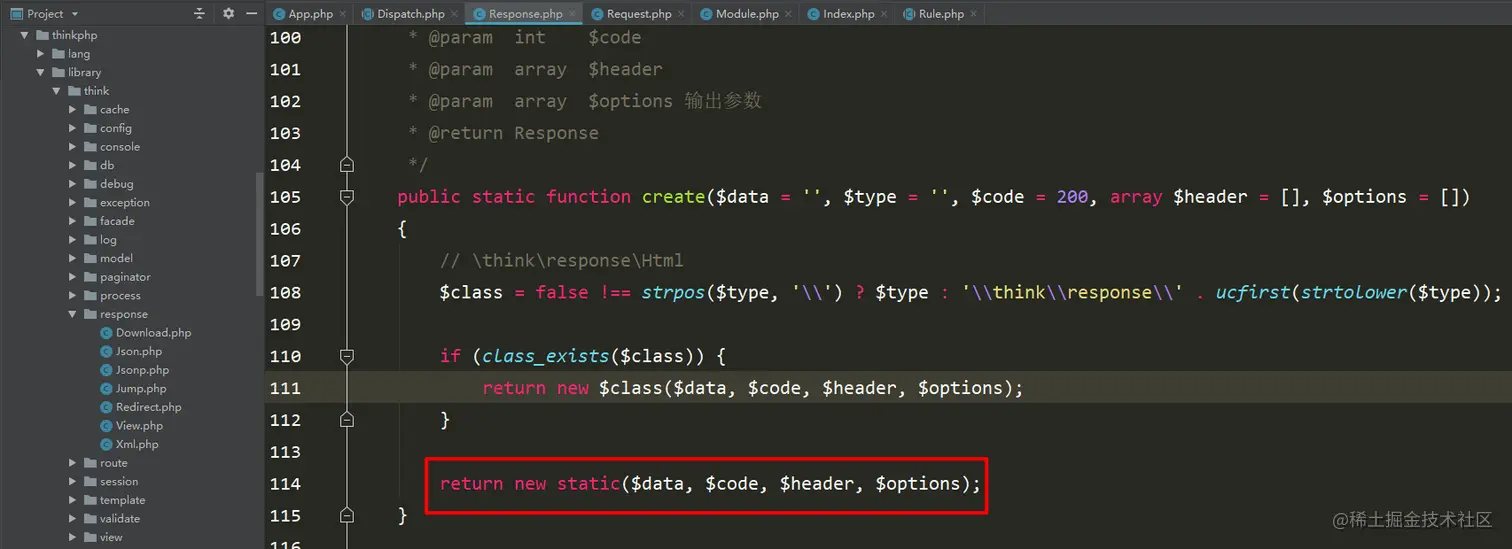Expand the console folder
Image resolution: width=1512 pixels, height=549 pixels.
tap(73, 146)
